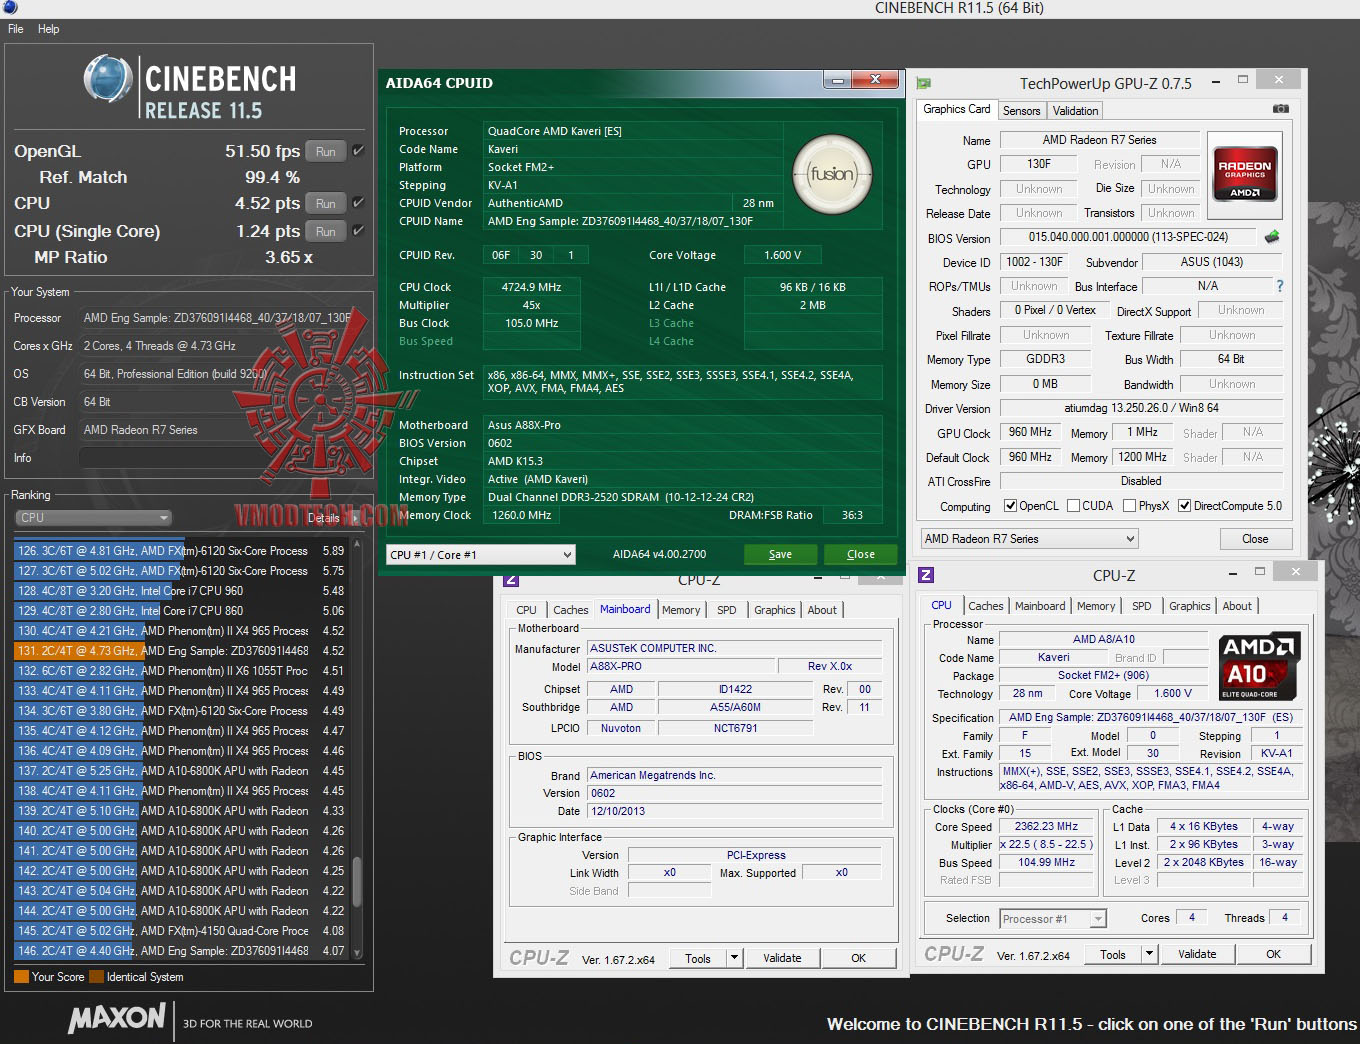1360x1044 pixels.
Task: Open the Memory tab in the CPU-Z Mainboard window
Action: [680, 610]
